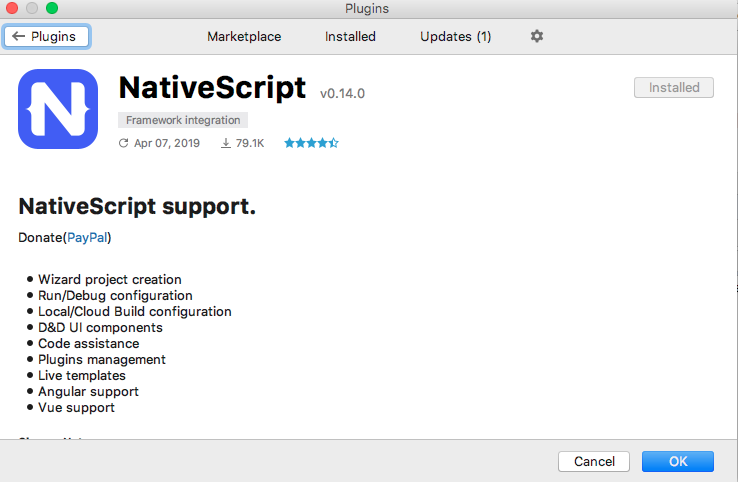Close the Plugins window with red button
The image size is (738, 482).
[x=12, y=8]
